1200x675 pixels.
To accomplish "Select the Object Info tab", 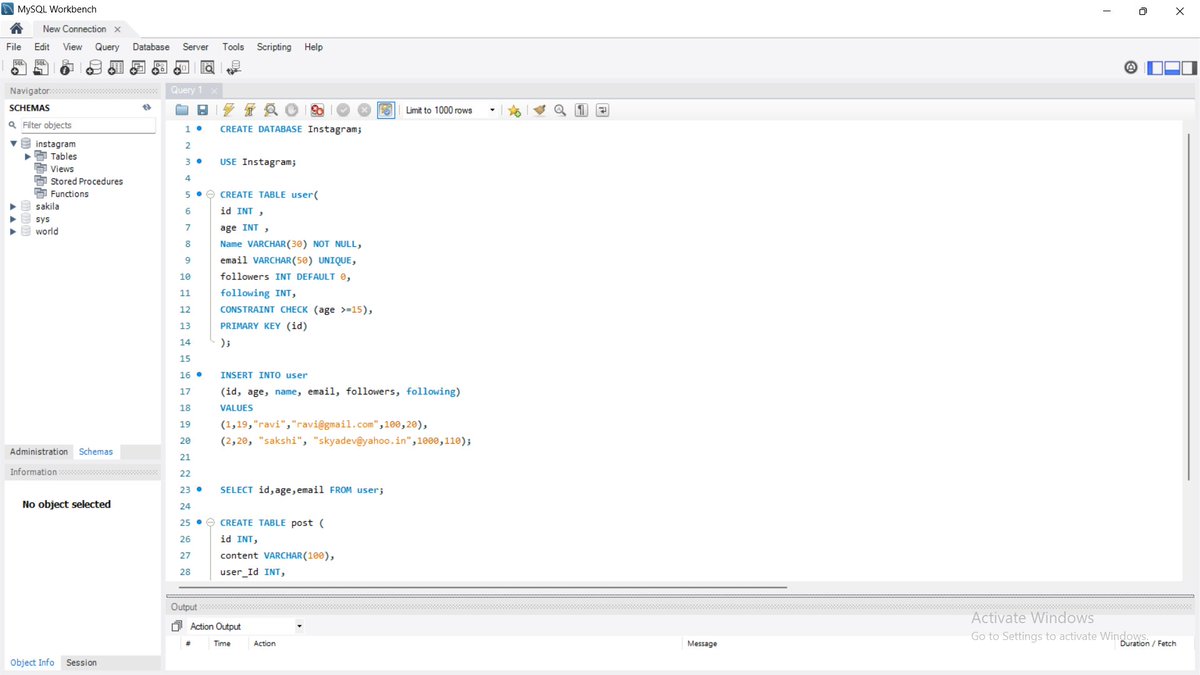I will pos(32,663).
